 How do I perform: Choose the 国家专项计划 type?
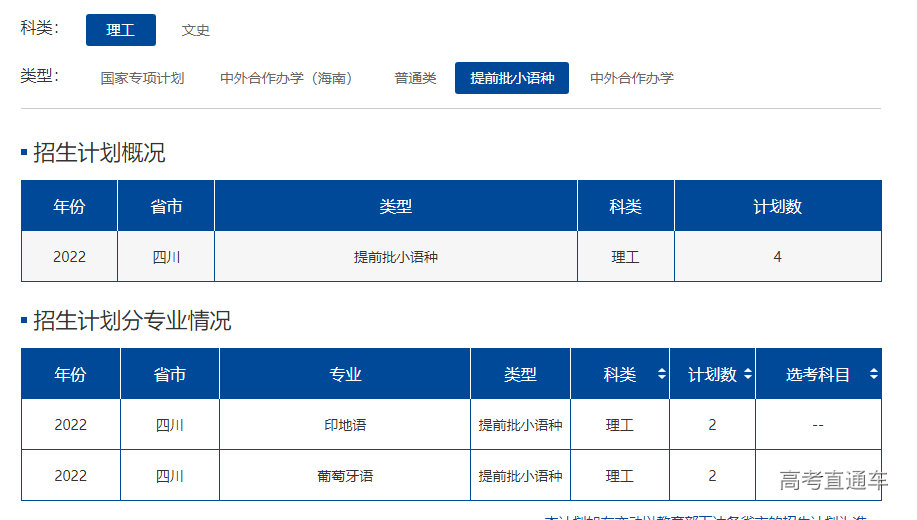click(142, 78)
